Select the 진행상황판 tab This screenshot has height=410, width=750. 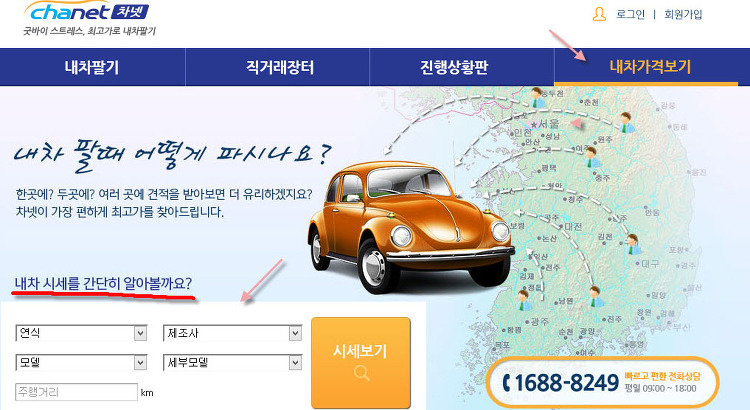[462, 68]
